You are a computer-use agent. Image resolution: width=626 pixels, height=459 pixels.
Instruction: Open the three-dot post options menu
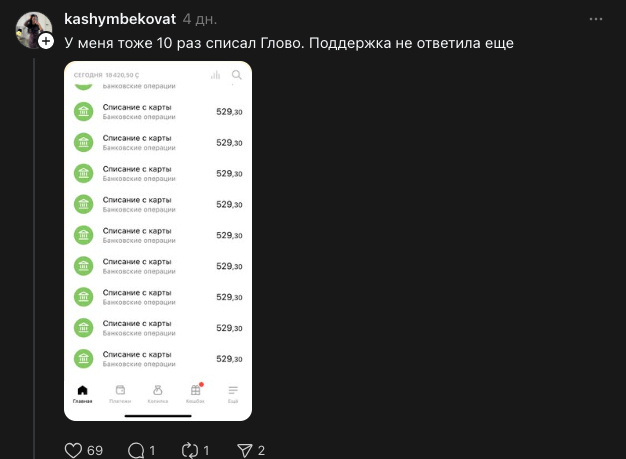[x=596, y=19]
